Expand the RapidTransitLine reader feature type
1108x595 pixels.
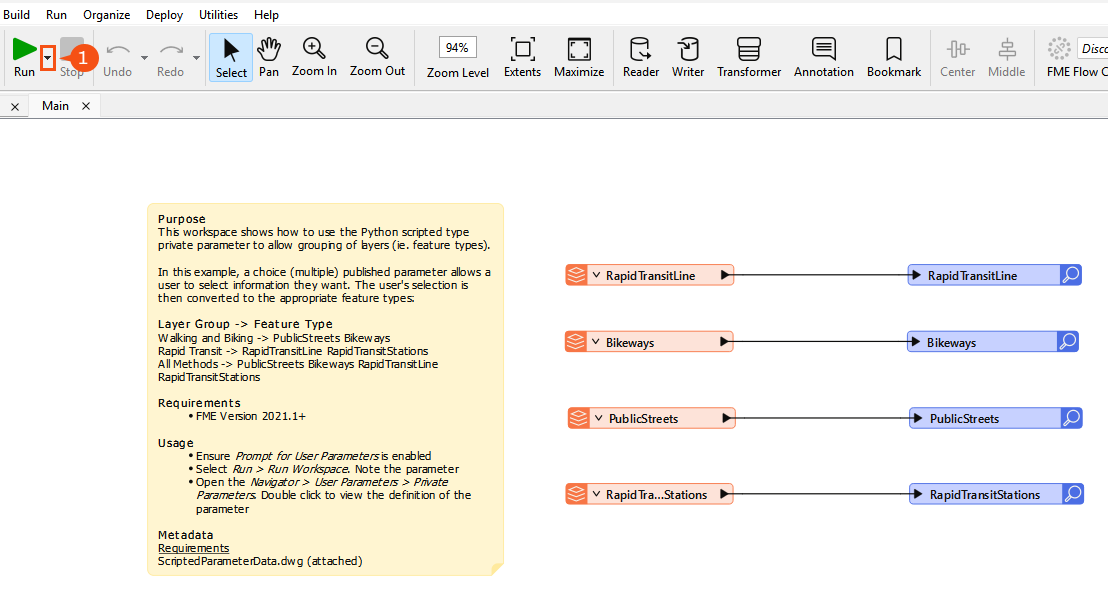point(596,276)
